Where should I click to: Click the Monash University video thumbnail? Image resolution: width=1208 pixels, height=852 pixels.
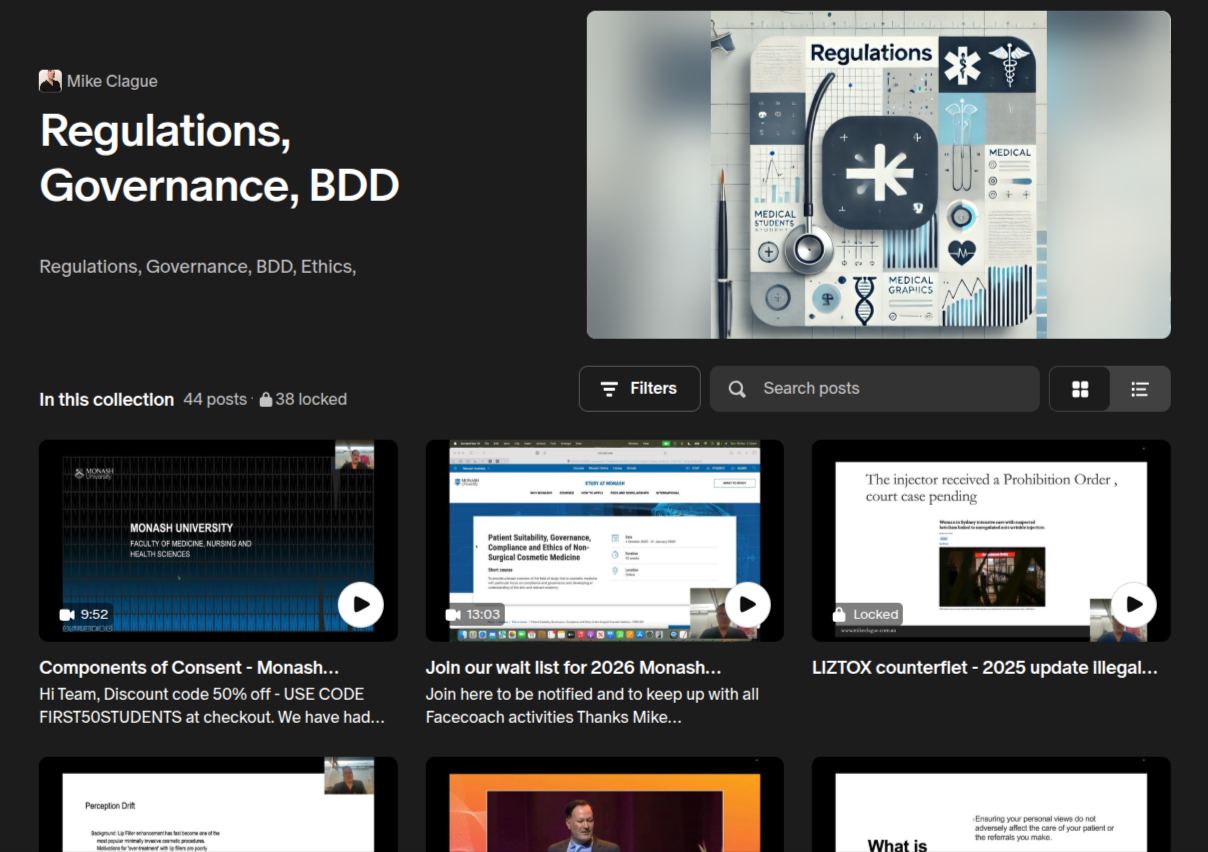(x=218, y=540)
